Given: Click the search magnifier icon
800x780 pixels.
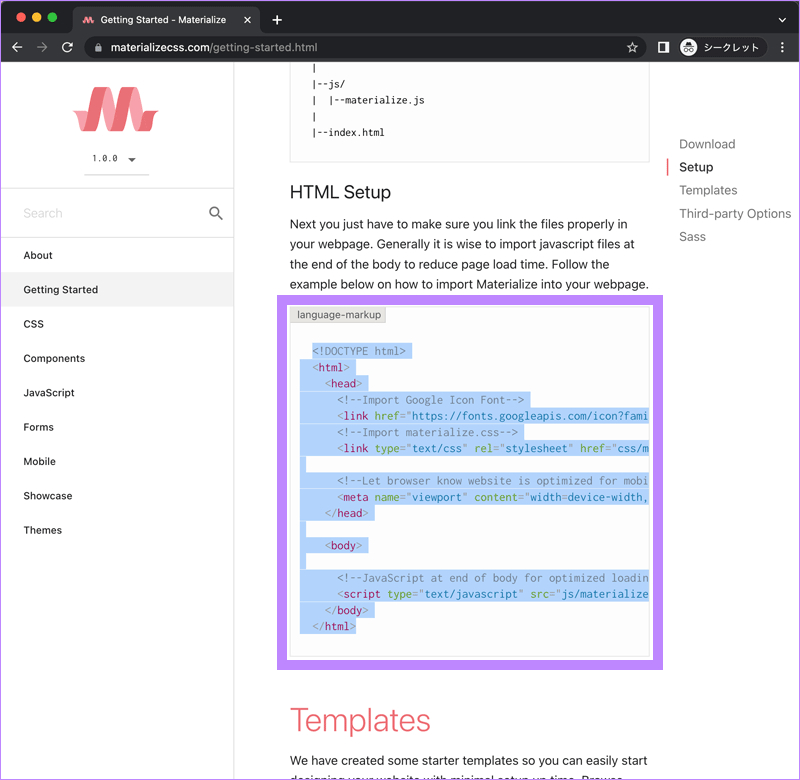Looking at the screenshot, I should 215,213.
